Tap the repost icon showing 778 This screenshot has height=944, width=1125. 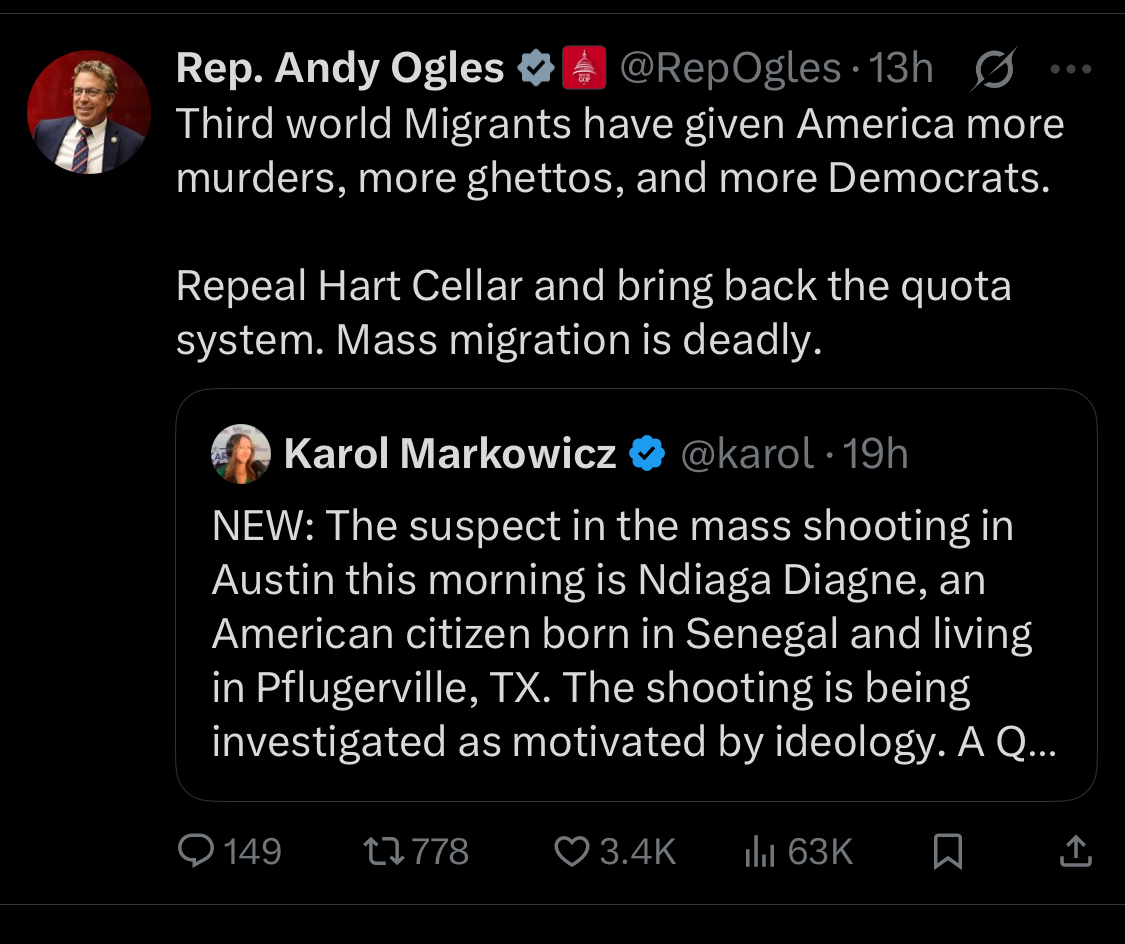click(x=381, y=851)
